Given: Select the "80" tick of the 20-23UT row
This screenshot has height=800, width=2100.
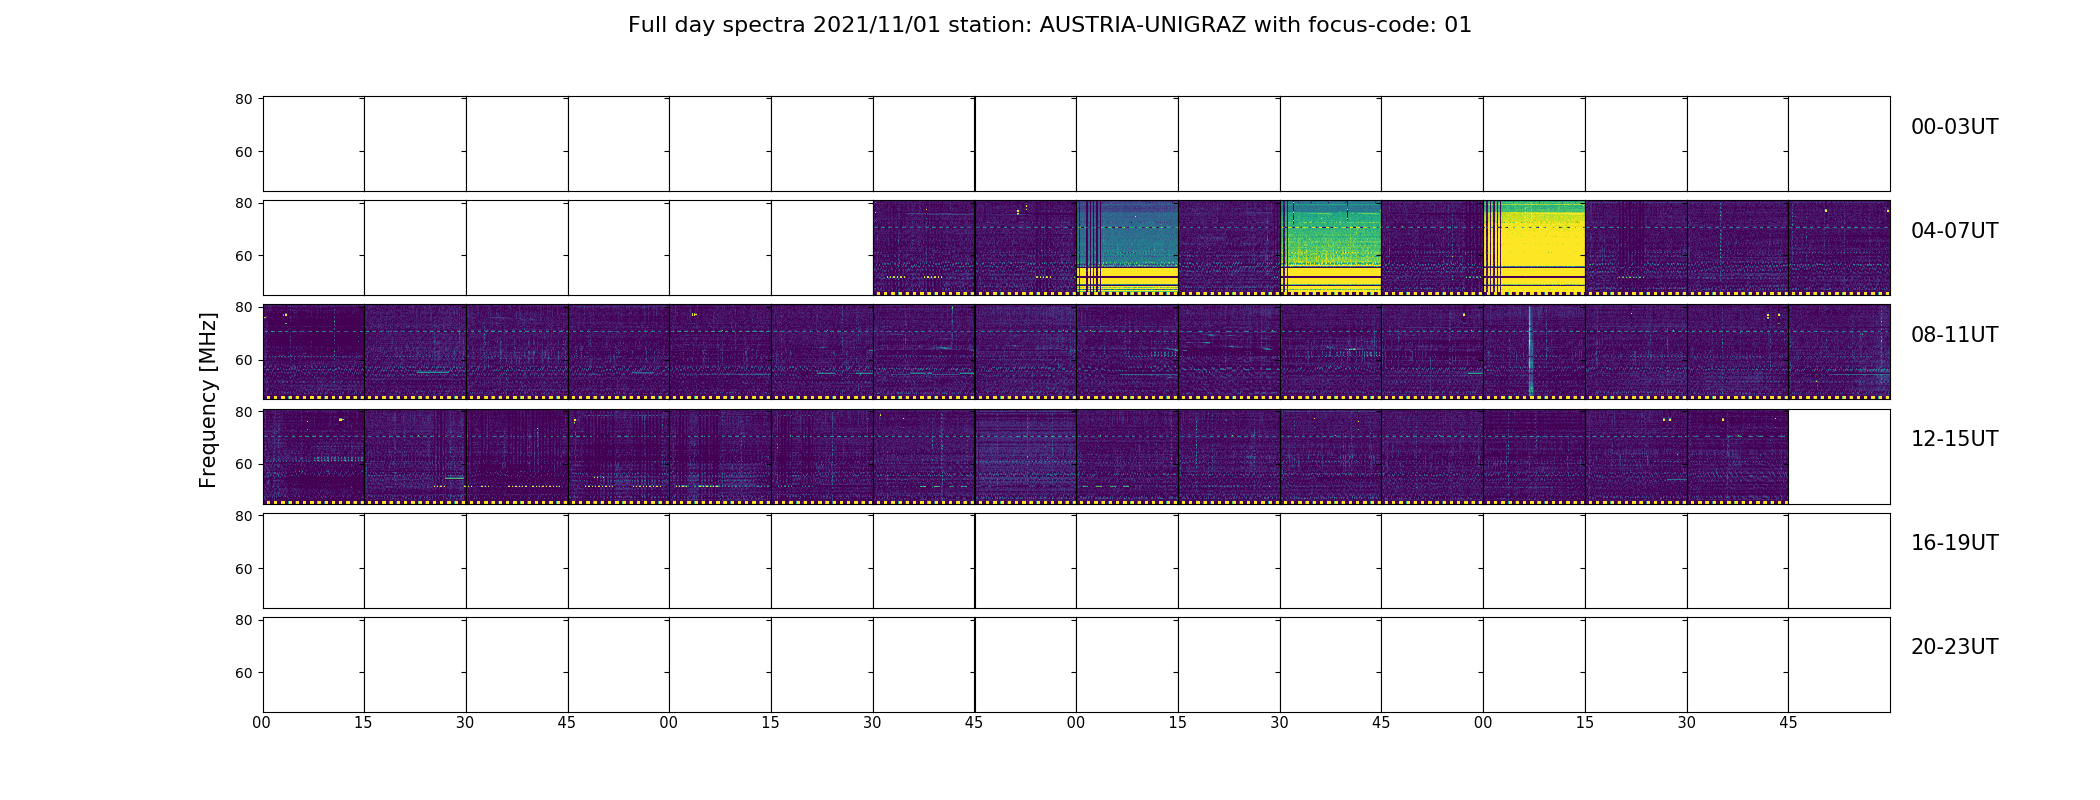Looking at the screenshot, I should [x=243, y=620].
